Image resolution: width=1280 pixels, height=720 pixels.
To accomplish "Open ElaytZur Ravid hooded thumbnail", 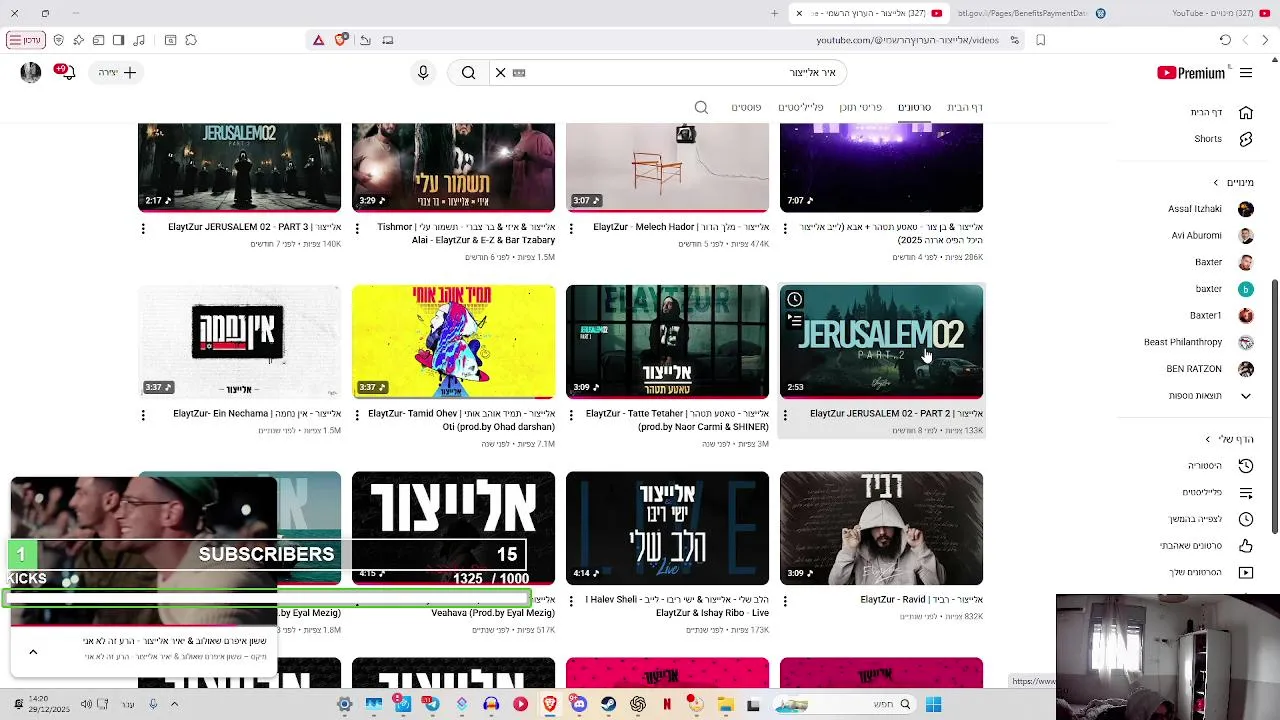I will click(x=881, y=528).
